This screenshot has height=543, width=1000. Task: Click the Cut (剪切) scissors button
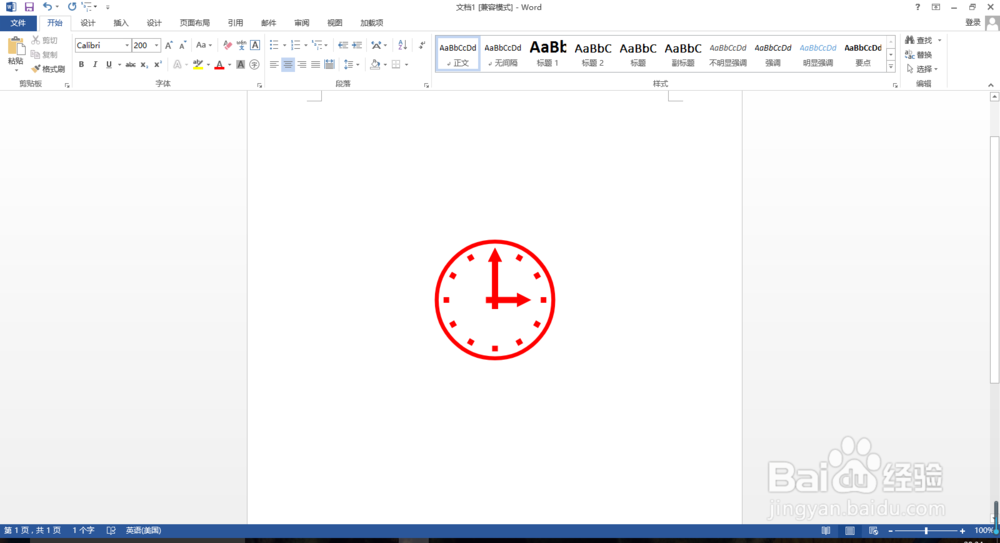pos(44,40)
